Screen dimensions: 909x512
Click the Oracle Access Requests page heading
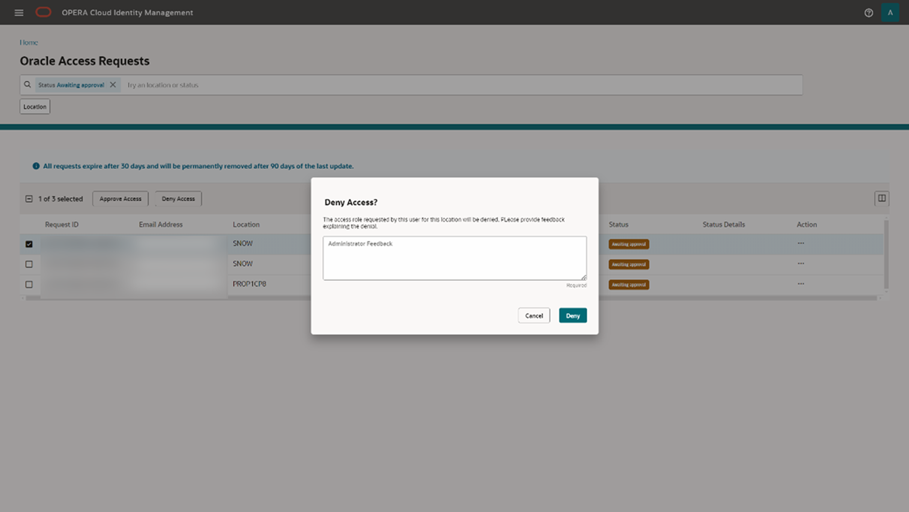pos(85,61)
